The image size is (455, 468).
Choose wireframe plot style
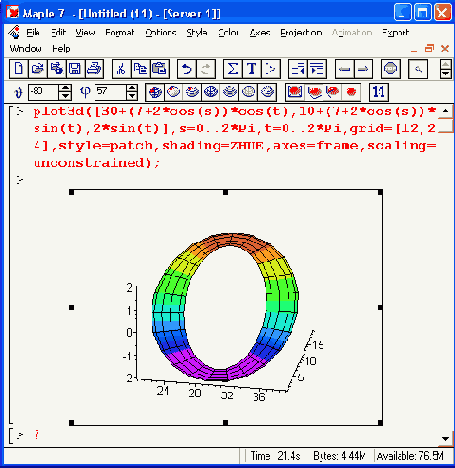coord(248,92)
